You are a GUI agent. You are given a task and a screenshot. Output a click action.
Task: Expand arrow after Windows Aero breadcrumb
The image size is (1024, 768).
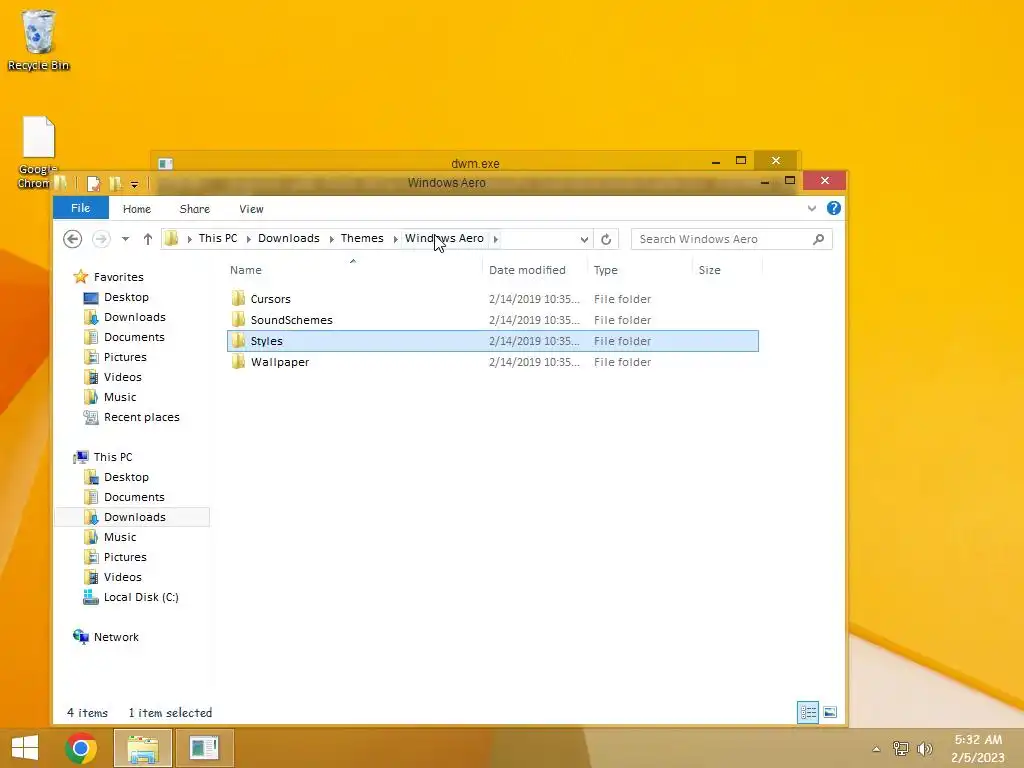(x=496, y=239)
